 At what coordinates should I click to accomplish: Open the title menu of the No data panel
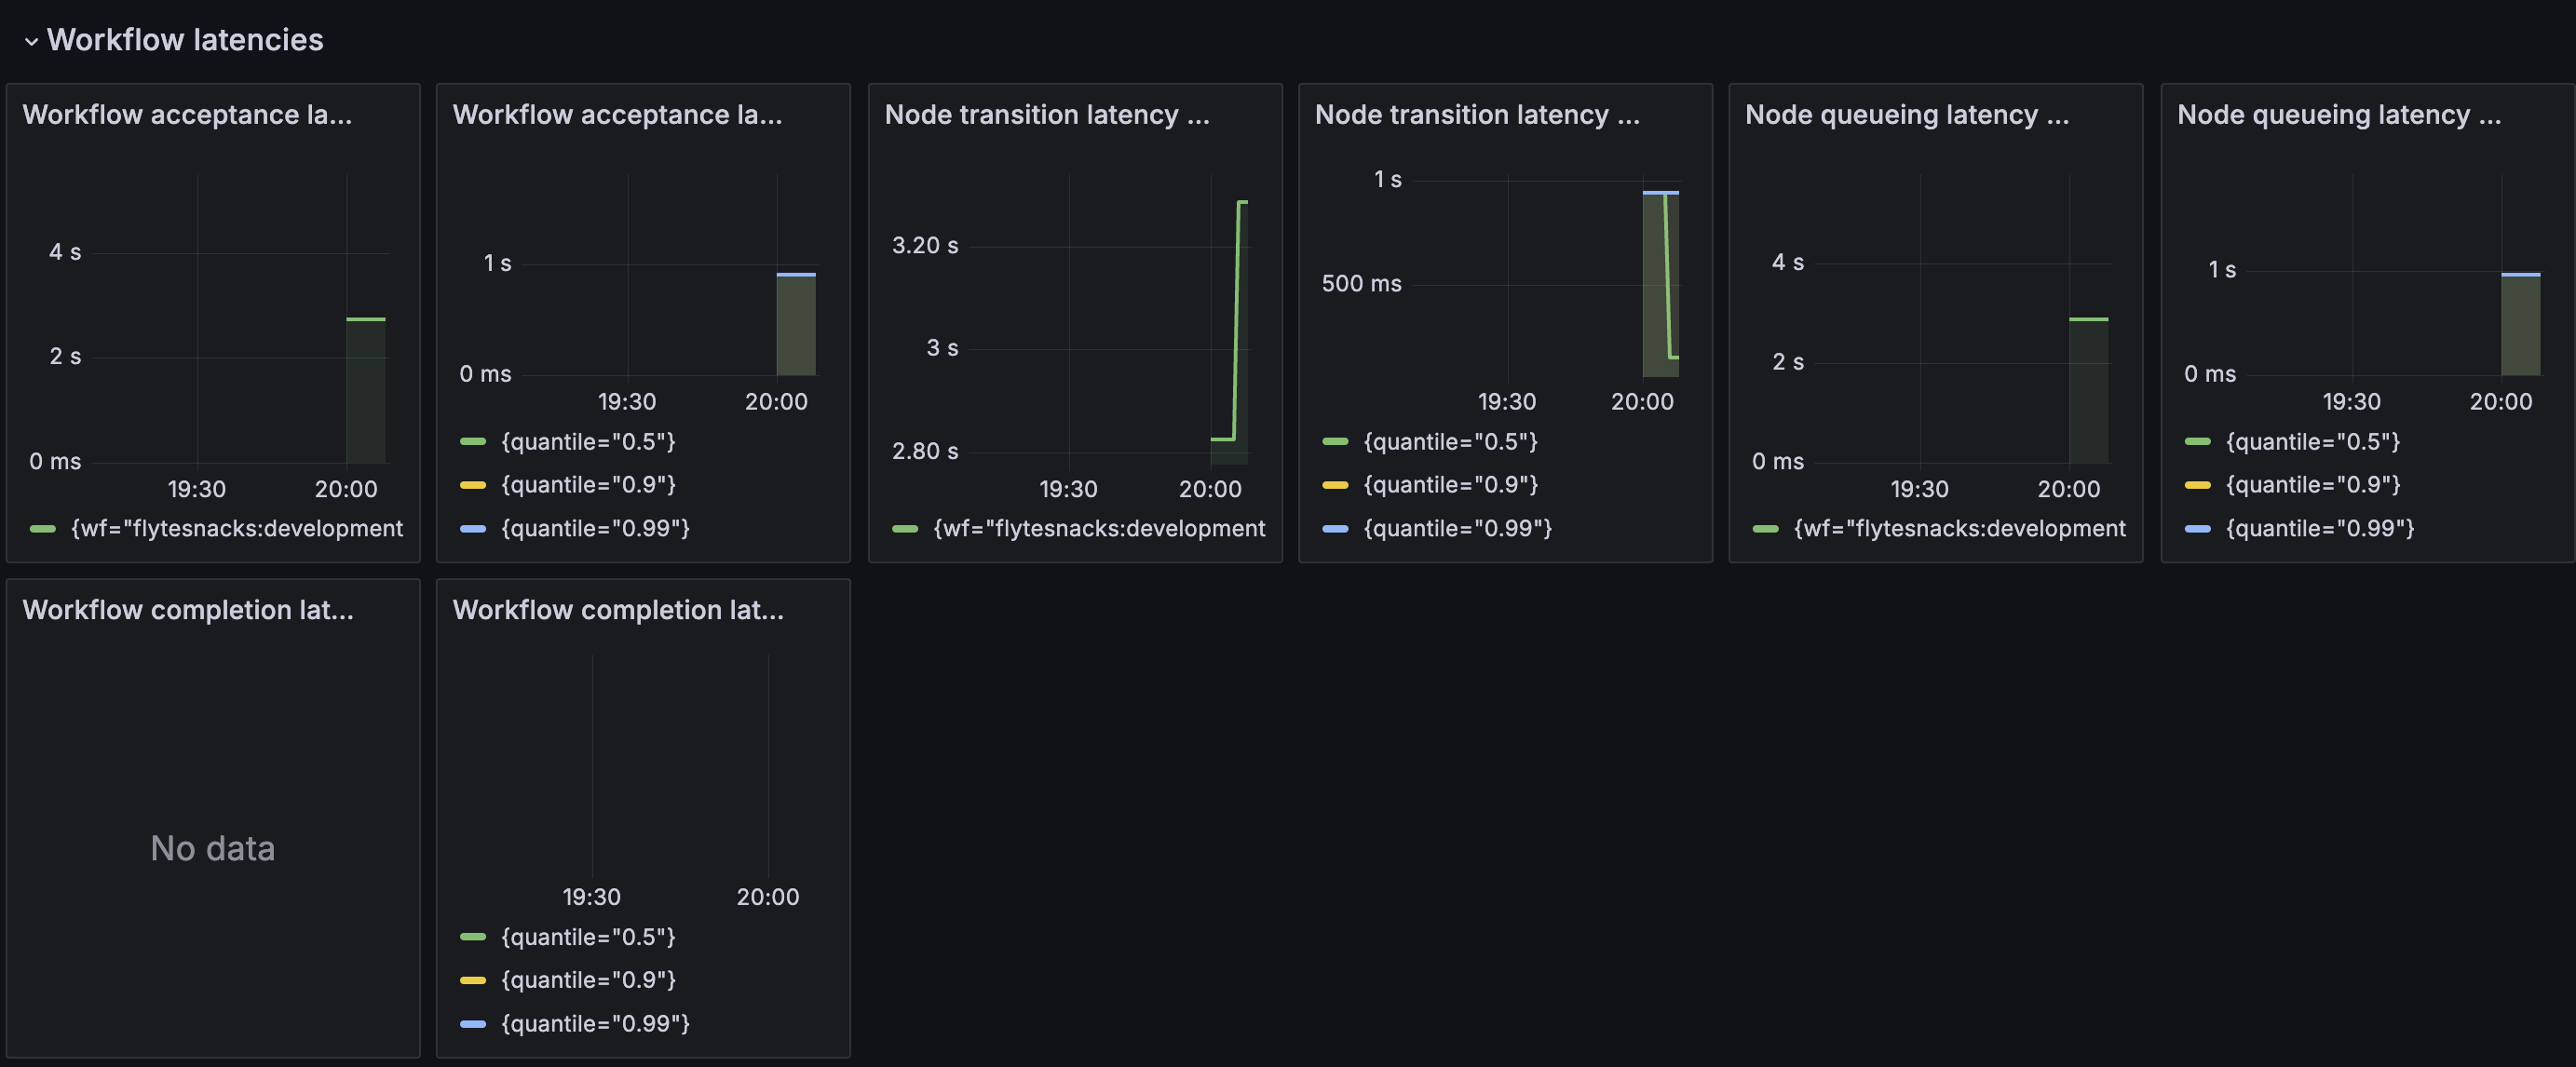tap(188, 610)
